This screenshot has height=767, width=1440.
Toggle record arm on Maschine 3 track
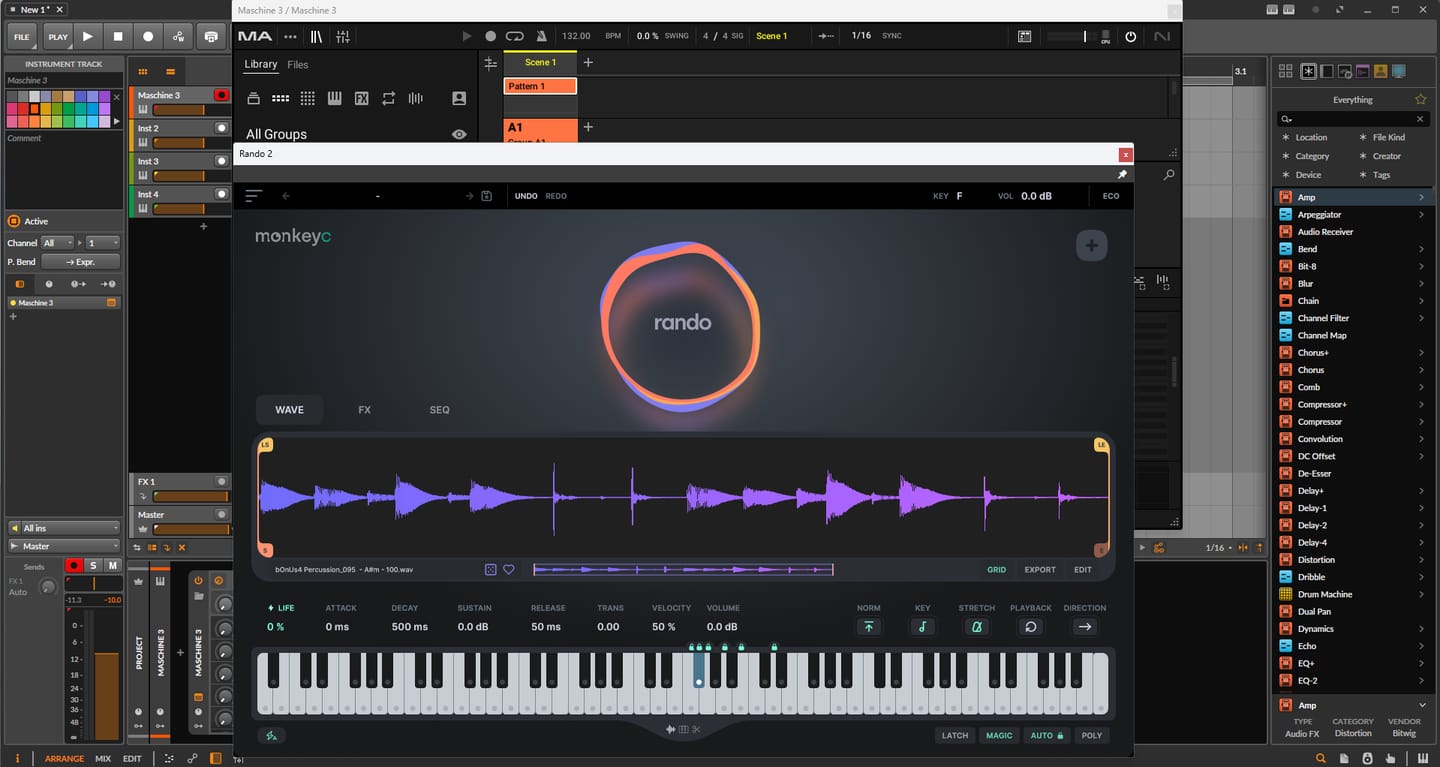221,95
